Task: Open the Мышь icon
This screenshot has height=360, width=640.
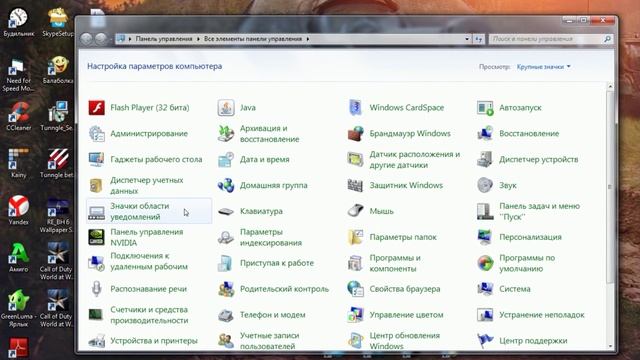Action: 356,211
